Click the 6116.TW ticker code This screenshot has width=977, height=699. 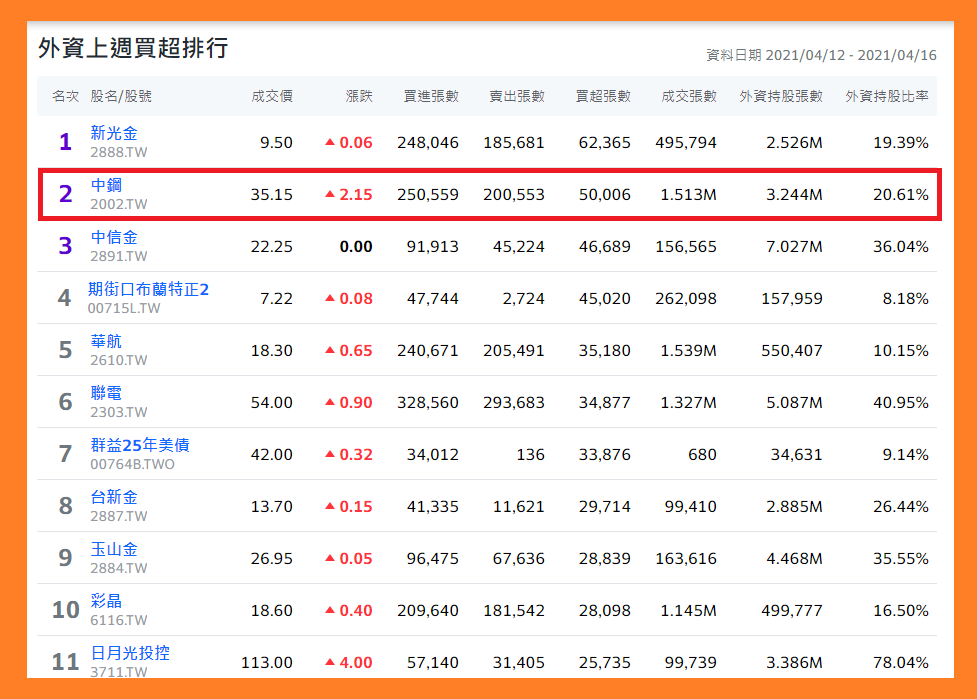(118, 621)
